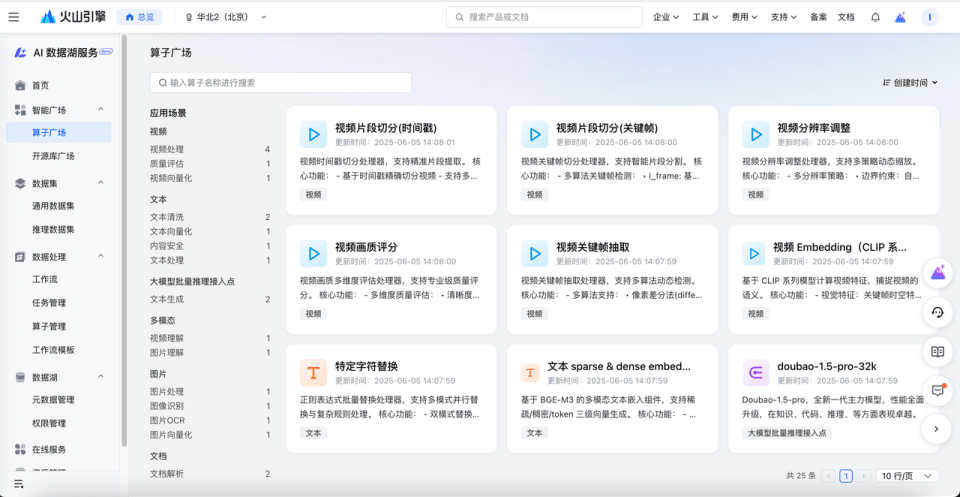This screenshot has height=497, width=960.
Task: Filter by 视频处理 scenario
Action: pyautogui.click(x=167, y=149)
